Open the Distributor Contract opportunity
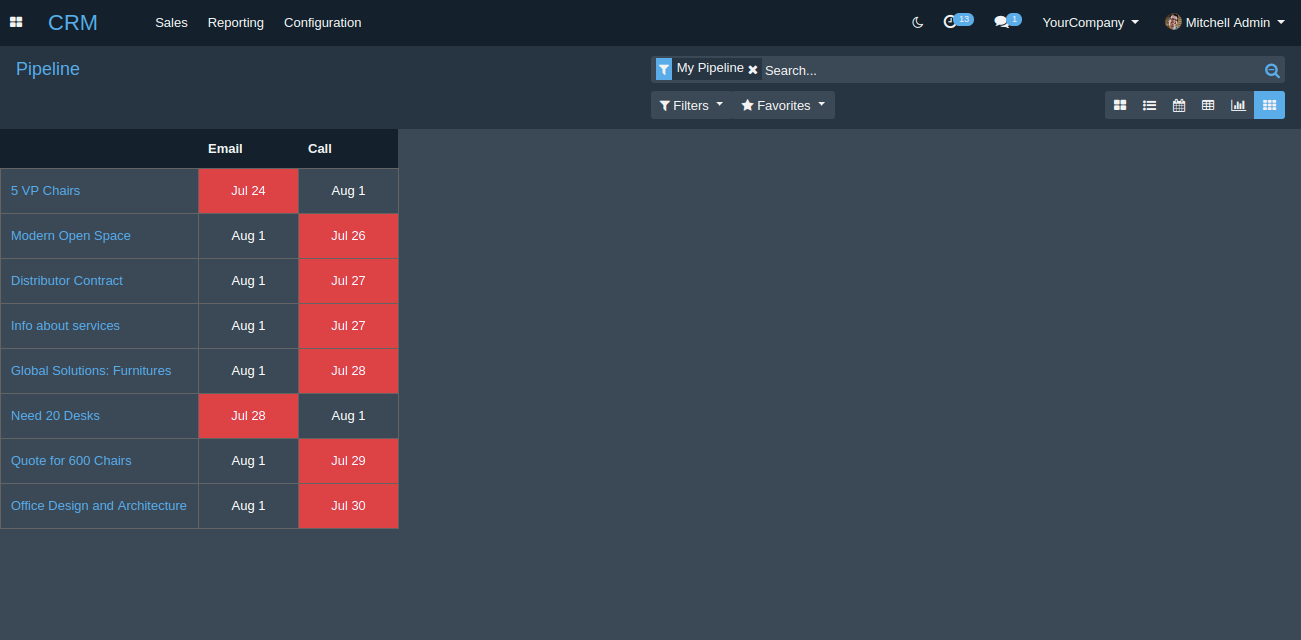 click(x=66, y=280)
